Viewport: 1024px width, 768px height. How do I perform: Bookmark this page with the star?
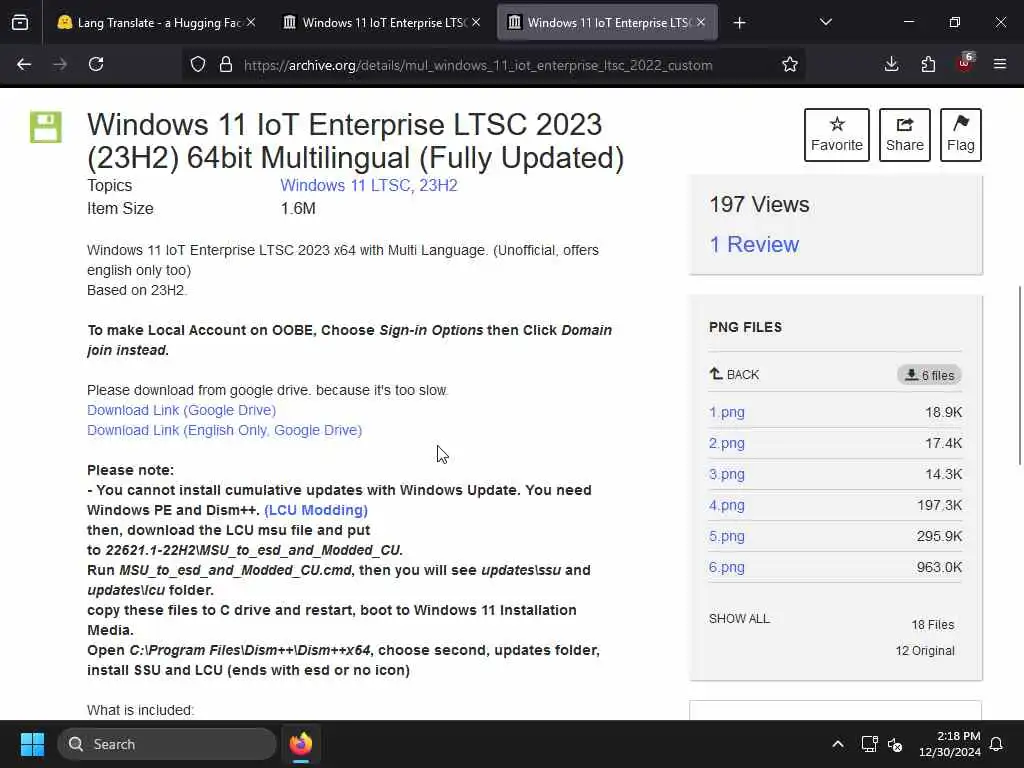790,64
